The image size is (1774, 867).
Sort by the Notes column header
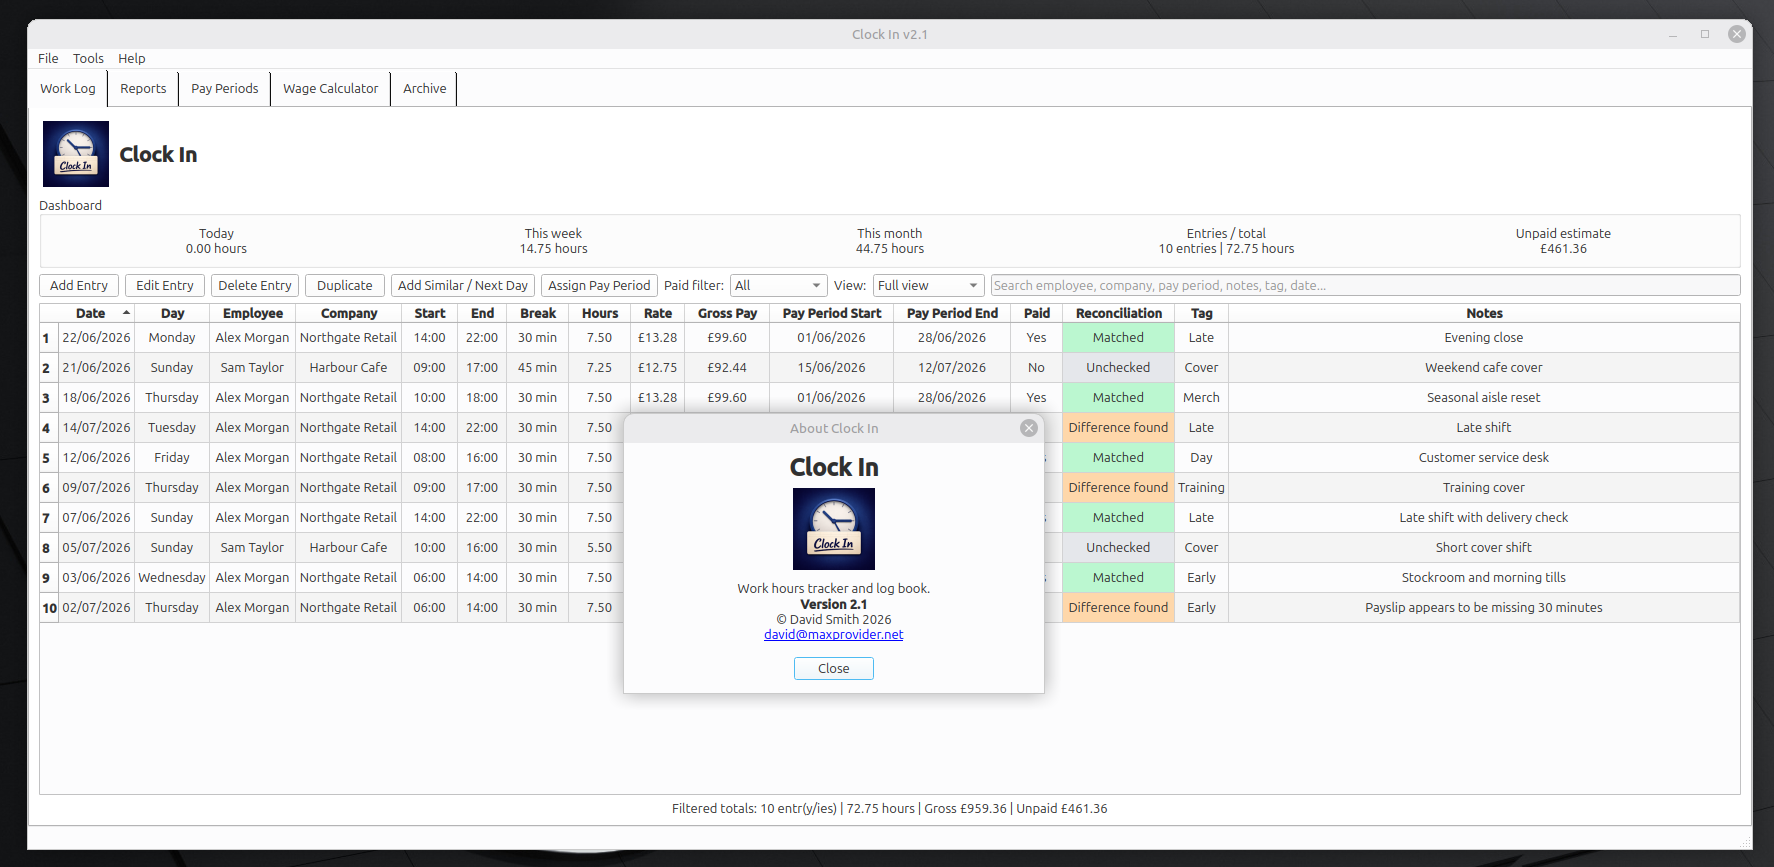[x=1484, y=314]
